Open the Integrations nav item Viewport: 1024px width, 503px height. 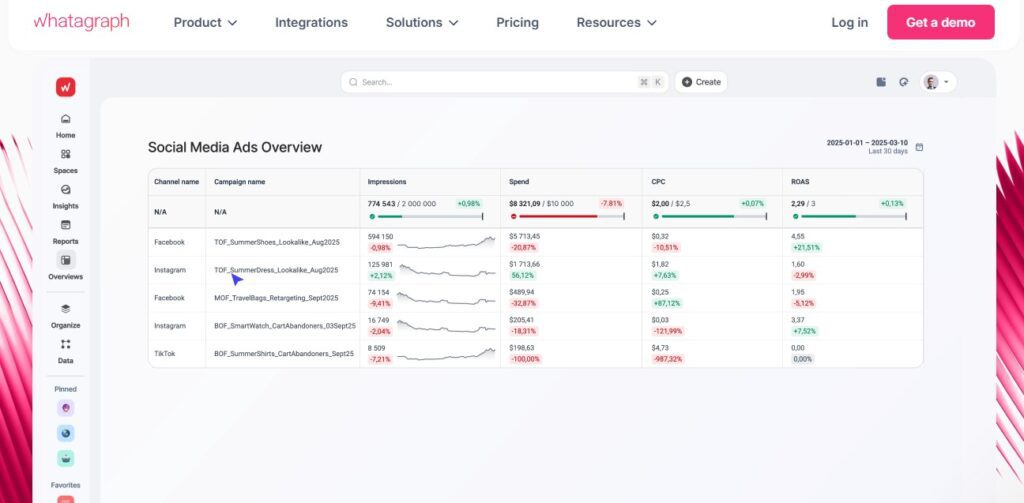point(311,22)
